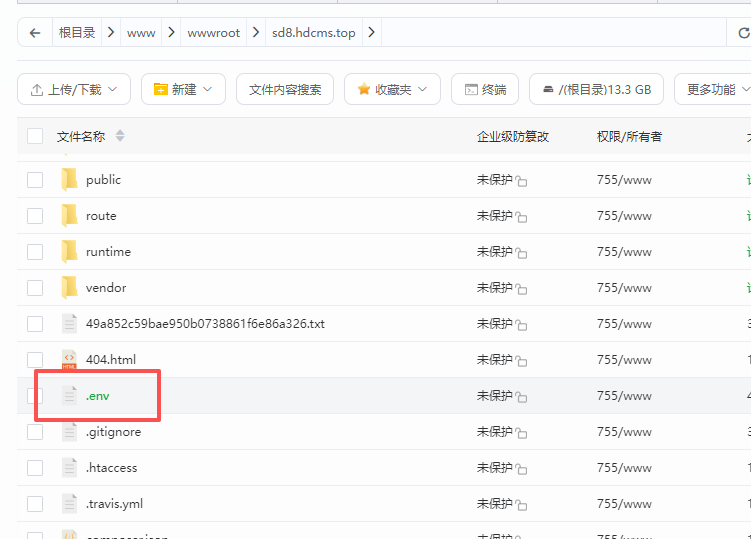Click the refresh icon beside path bar
Screen dimensions: 751x539
coord(744,33)
